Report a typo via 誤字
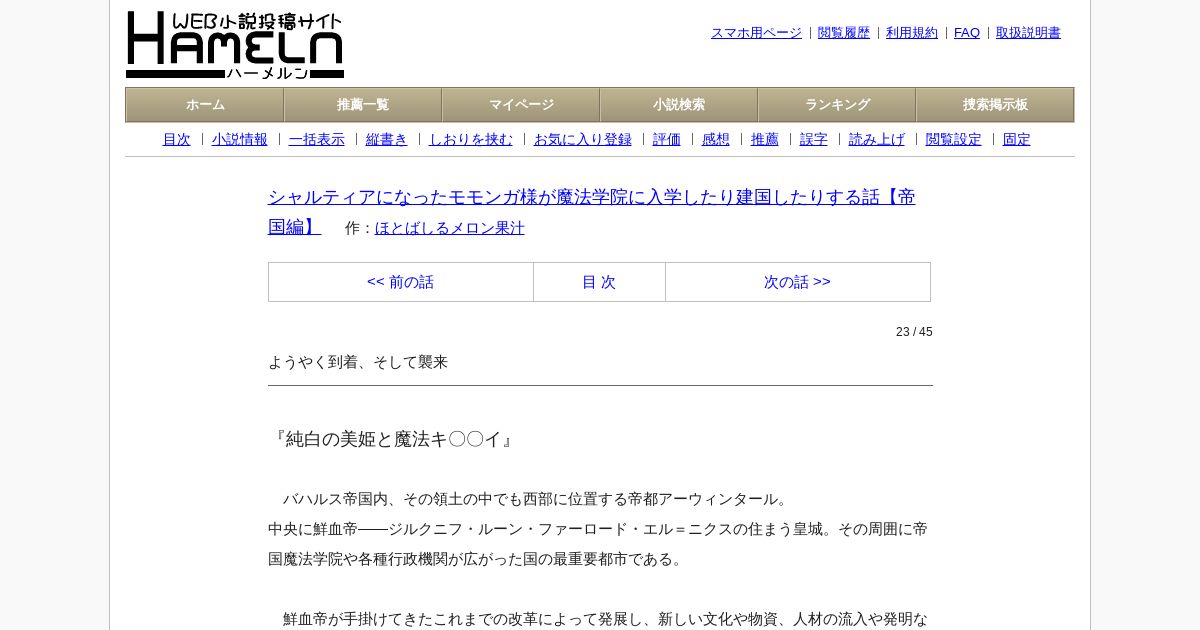The height and width of the screenshot is (630, 1200). 814,140
